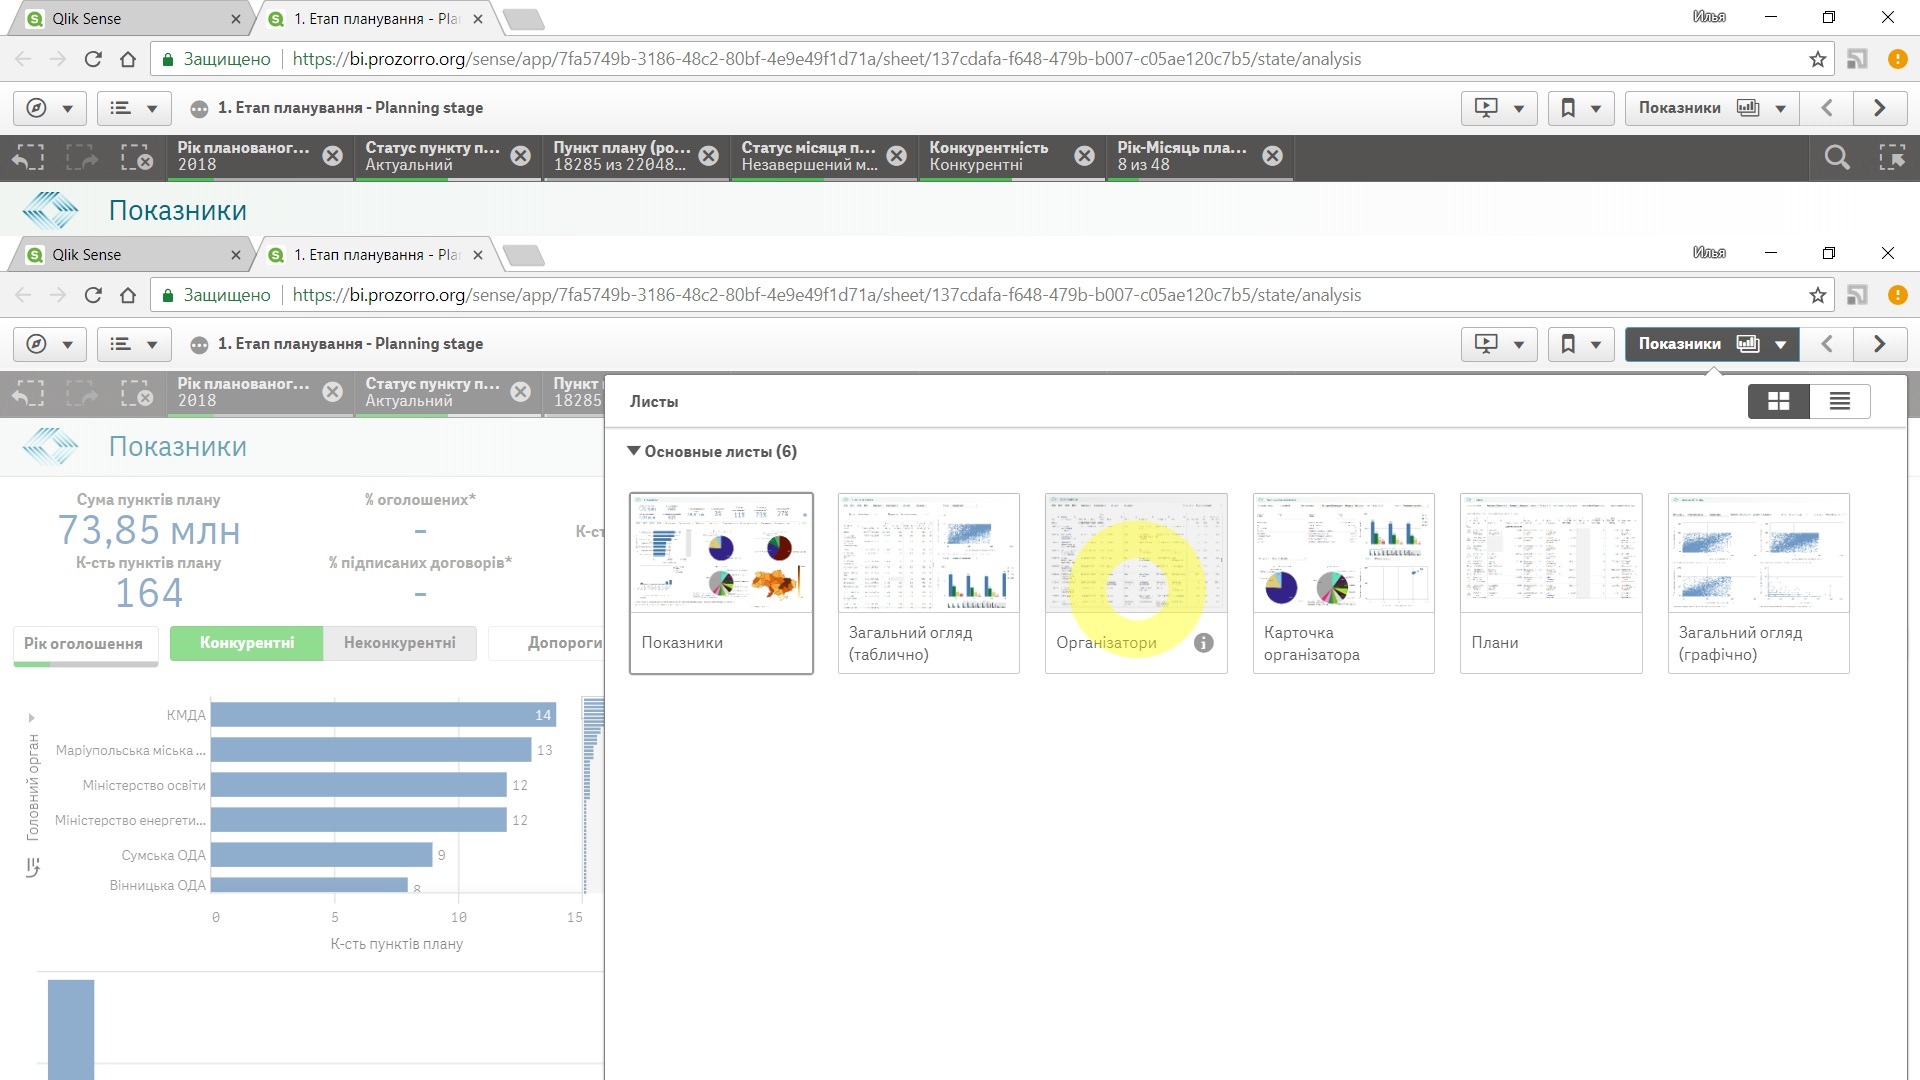Switch sheets panel to list view
This screenshot has width=1920, height=1080.
point(1839,401)
